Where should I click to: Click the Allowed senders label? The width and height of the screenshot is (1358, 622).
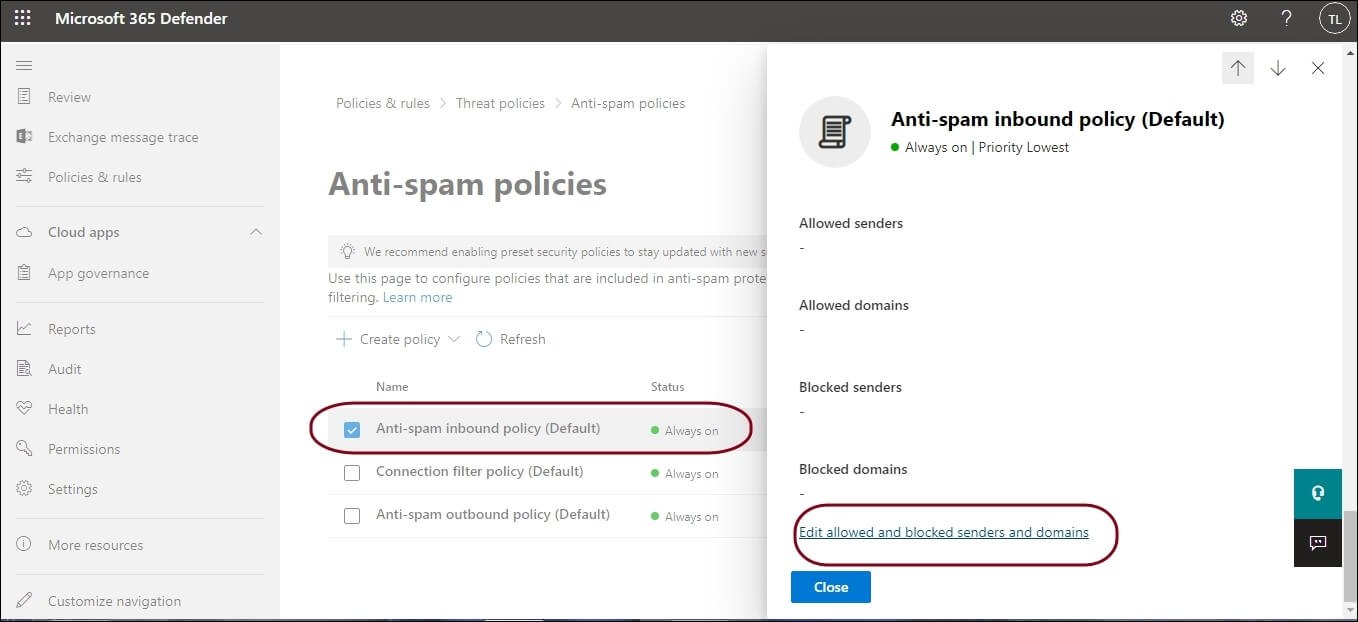coord(851,223)
